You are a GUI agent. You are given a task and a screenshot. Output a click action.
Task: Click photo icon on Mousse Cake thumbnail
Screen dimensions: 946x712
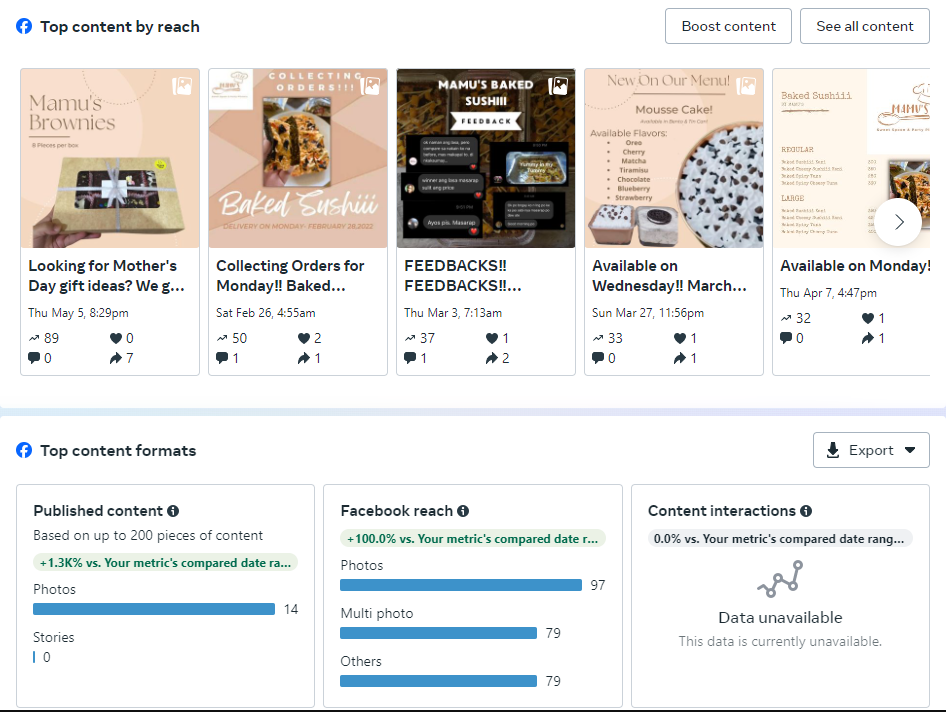coord(746,86)
